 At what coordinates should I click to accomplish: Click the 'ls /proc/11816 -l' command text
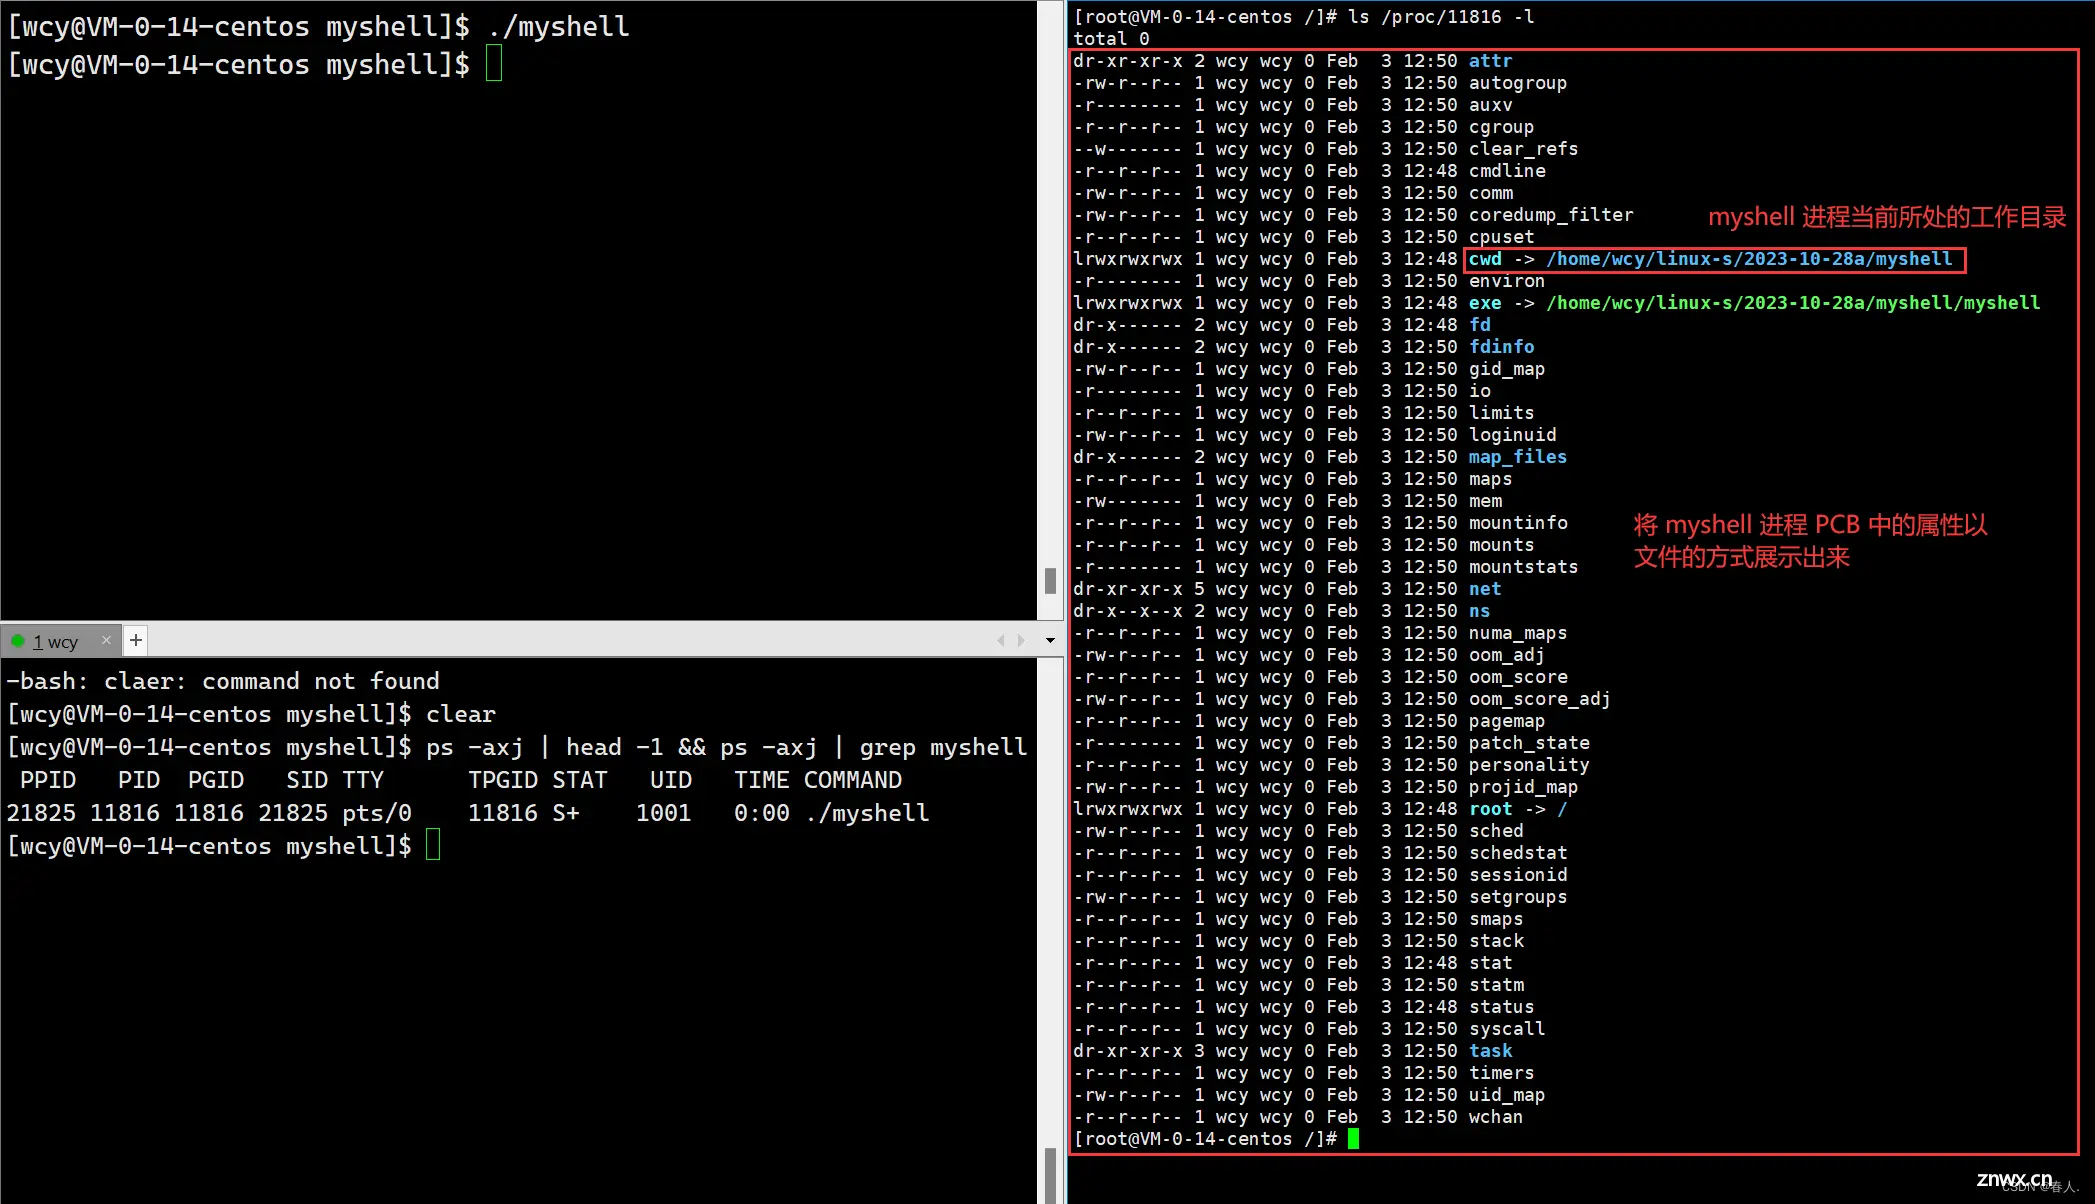click(1441, 17)
